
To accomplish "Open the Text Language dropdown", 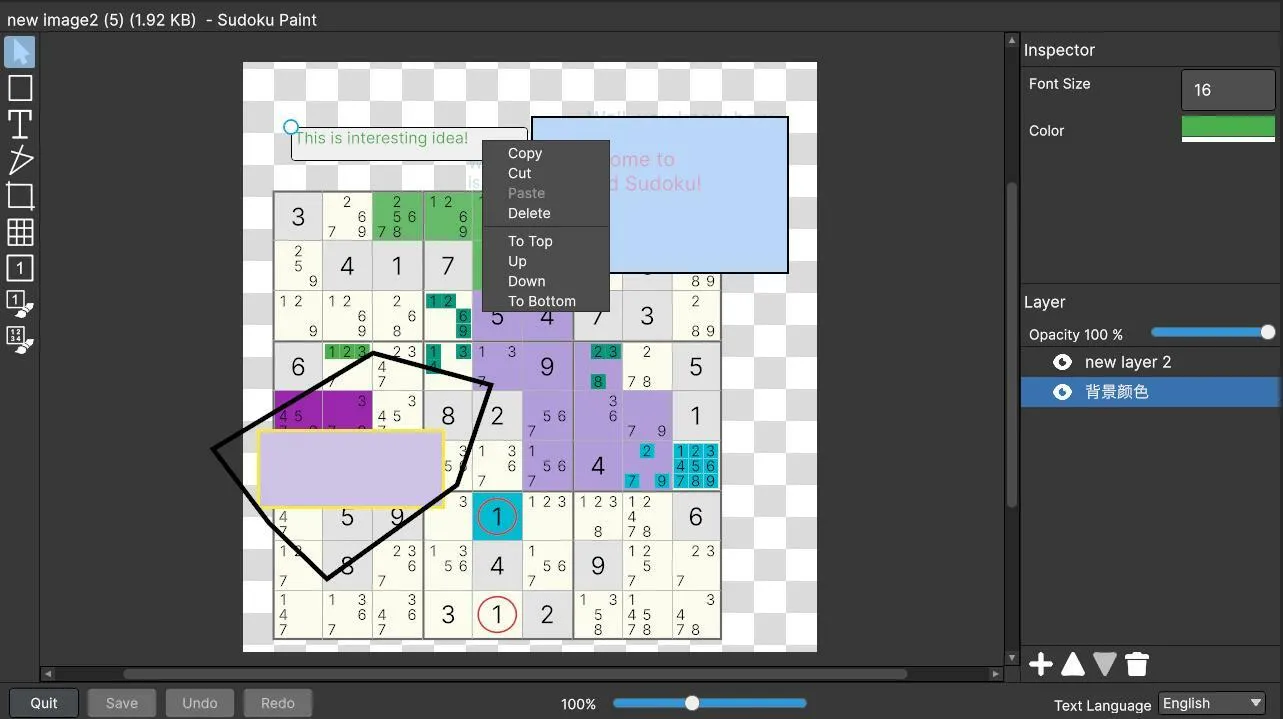I will pos(1212,704).
